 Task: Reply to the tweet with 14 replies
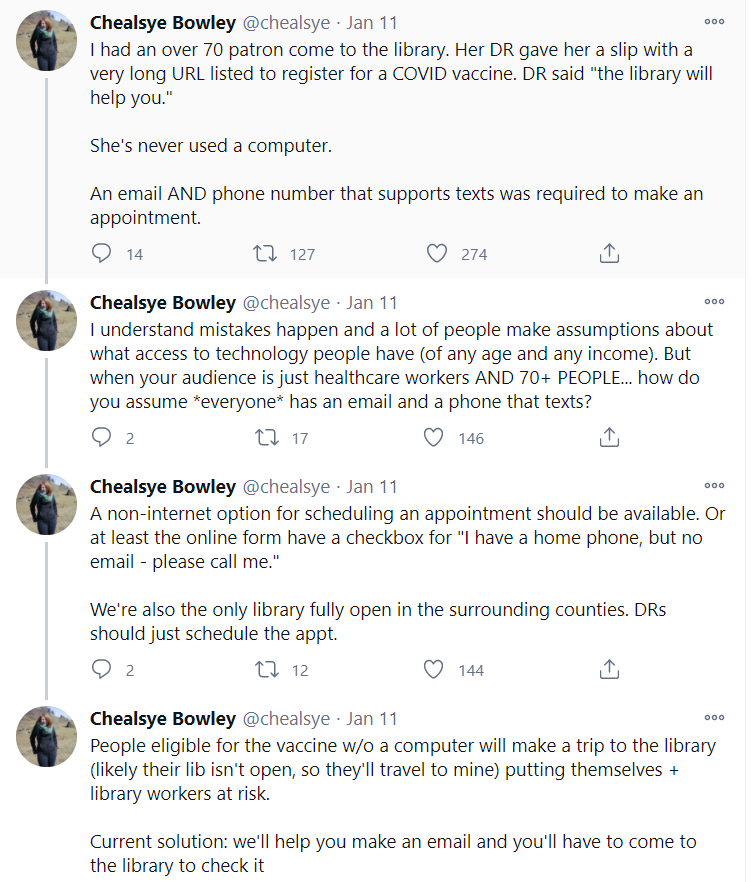[x=101, y=254]
